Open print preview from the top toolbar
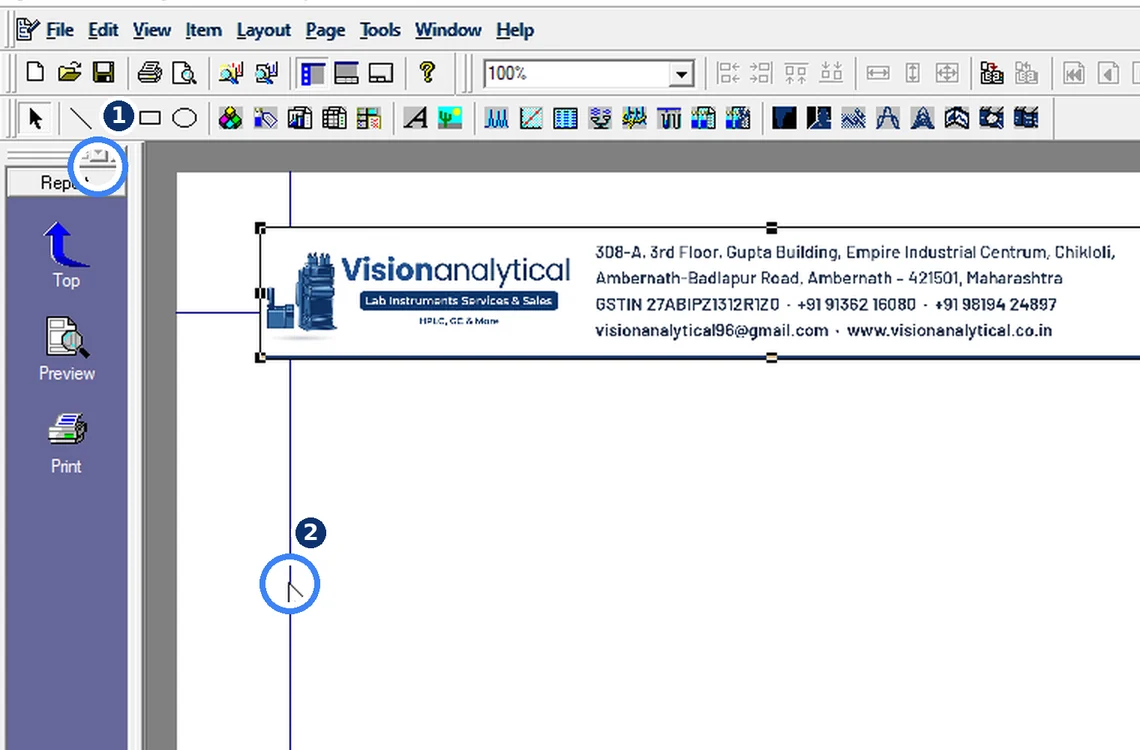Viewport: 1140px width, 750px height. [x=184, y=73]
